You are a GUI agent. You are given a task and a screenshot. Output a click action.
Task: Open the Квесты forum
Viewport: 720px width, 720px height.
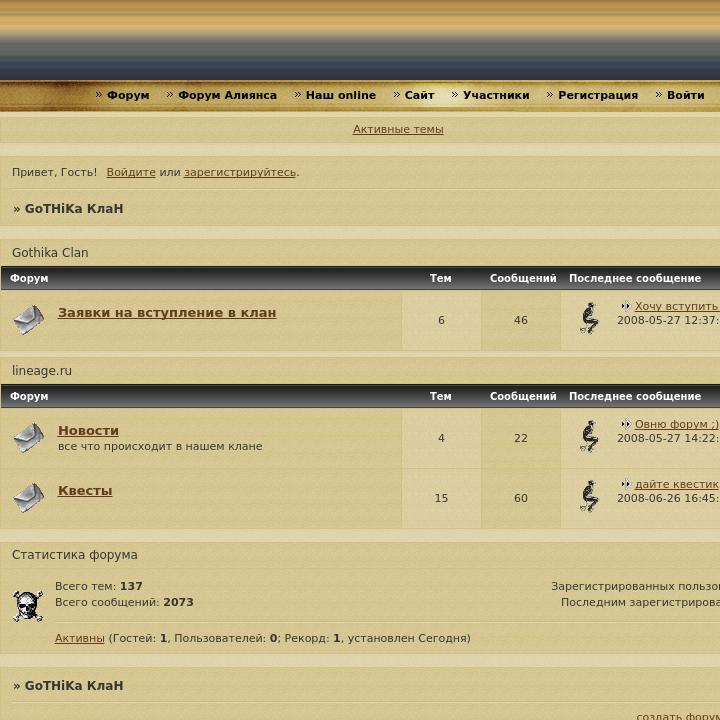[85, 491]
